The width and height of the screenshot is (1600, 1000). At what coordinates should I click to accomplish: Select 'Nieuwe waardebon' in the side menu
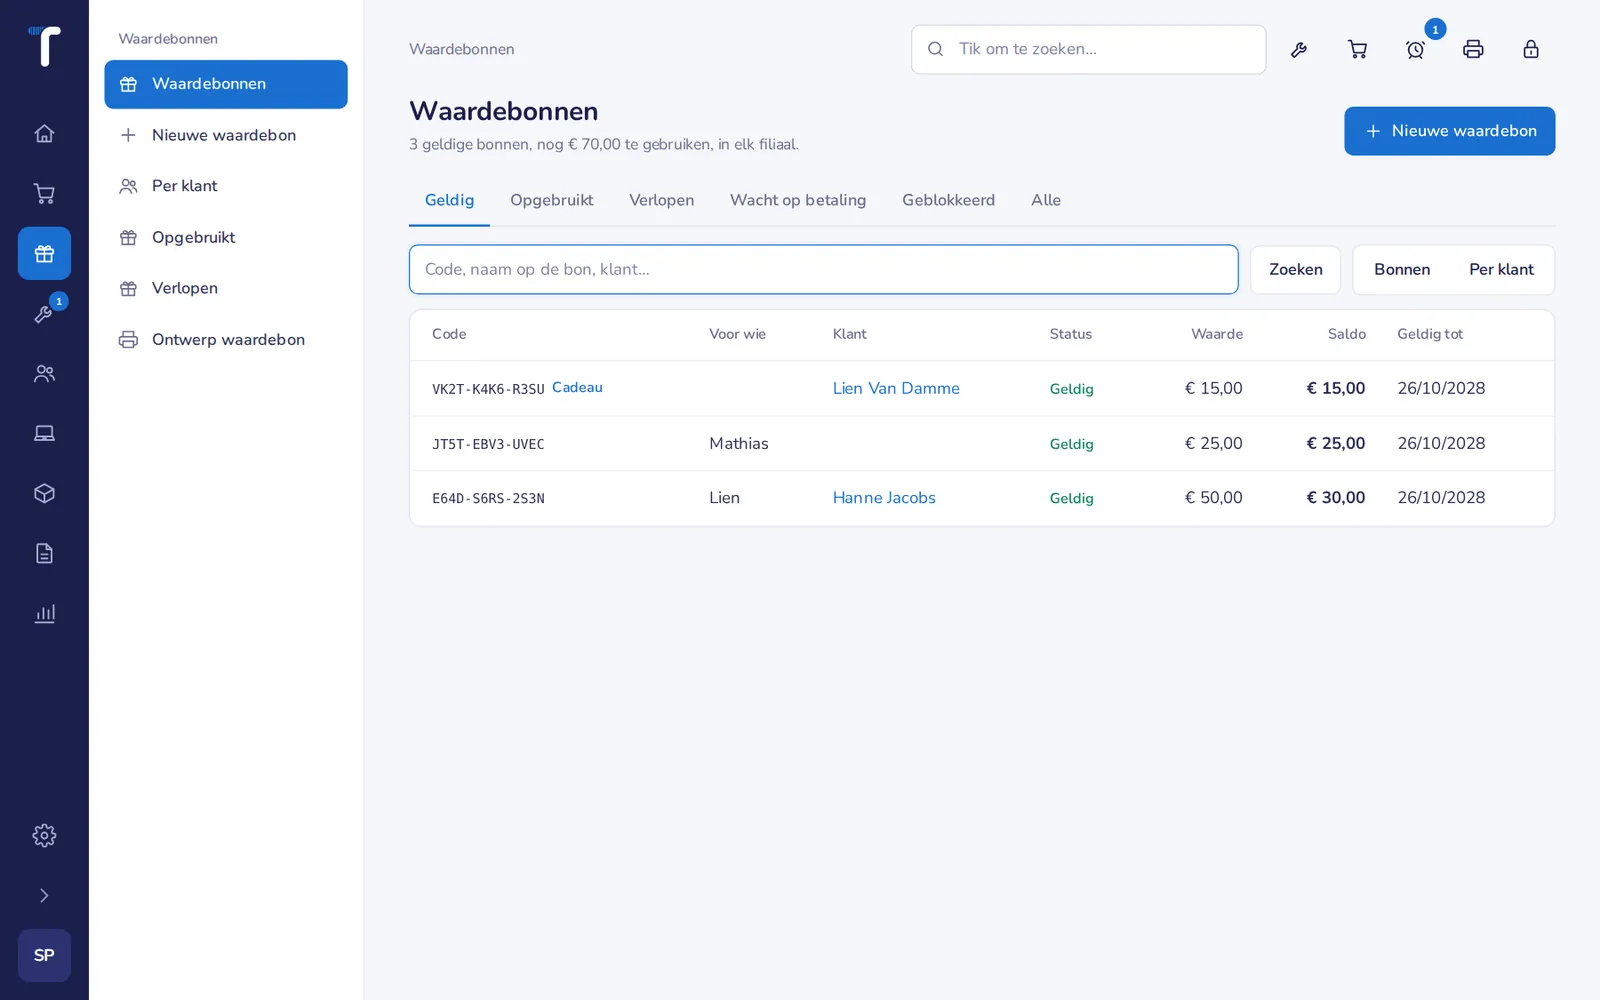pyautogui.click(x=226, y=135)
